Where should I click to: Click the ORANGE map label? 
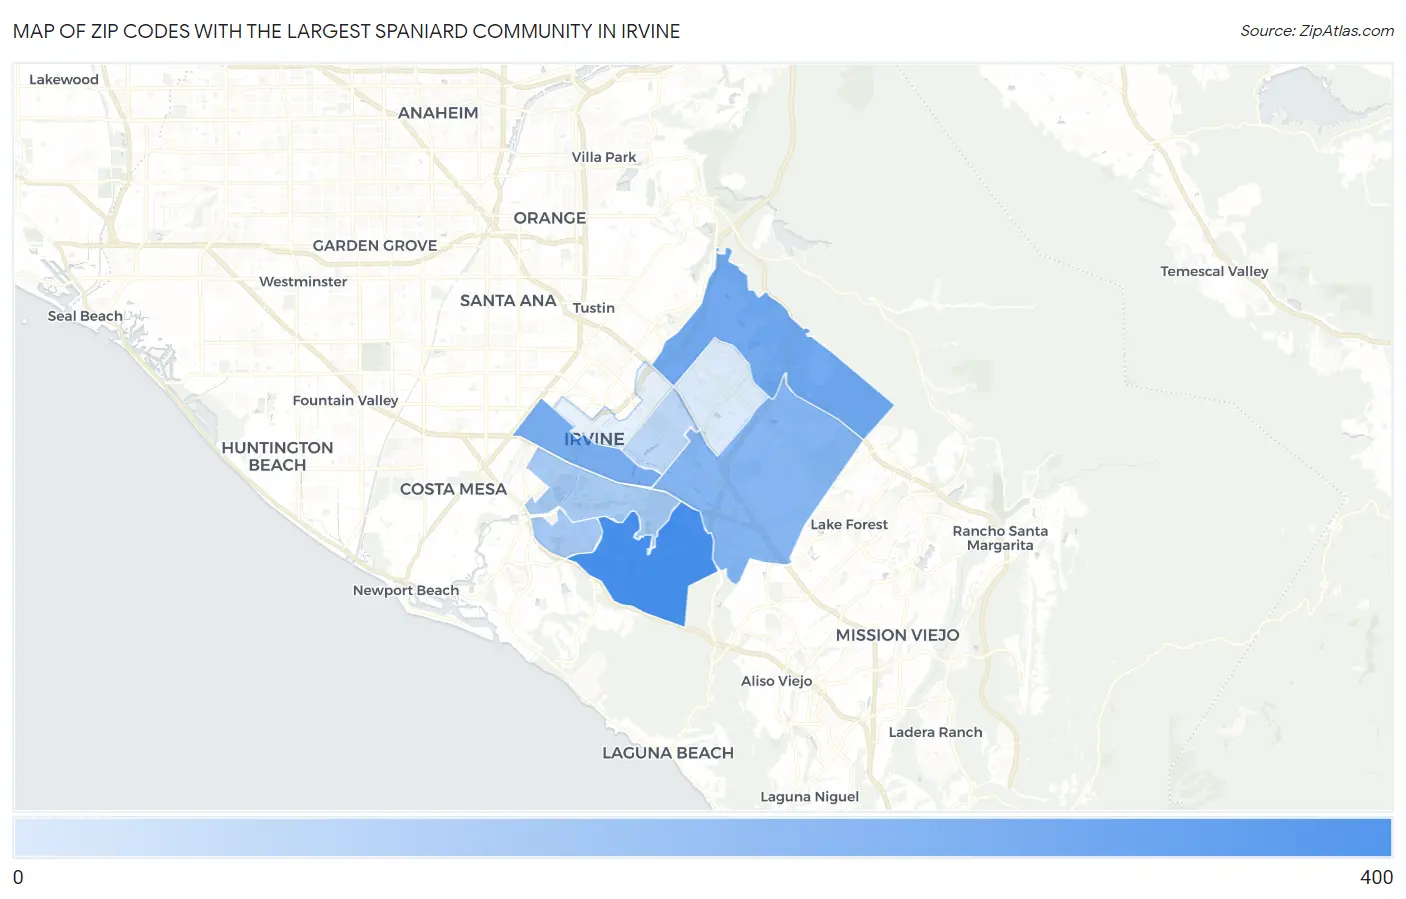point(550,218)
